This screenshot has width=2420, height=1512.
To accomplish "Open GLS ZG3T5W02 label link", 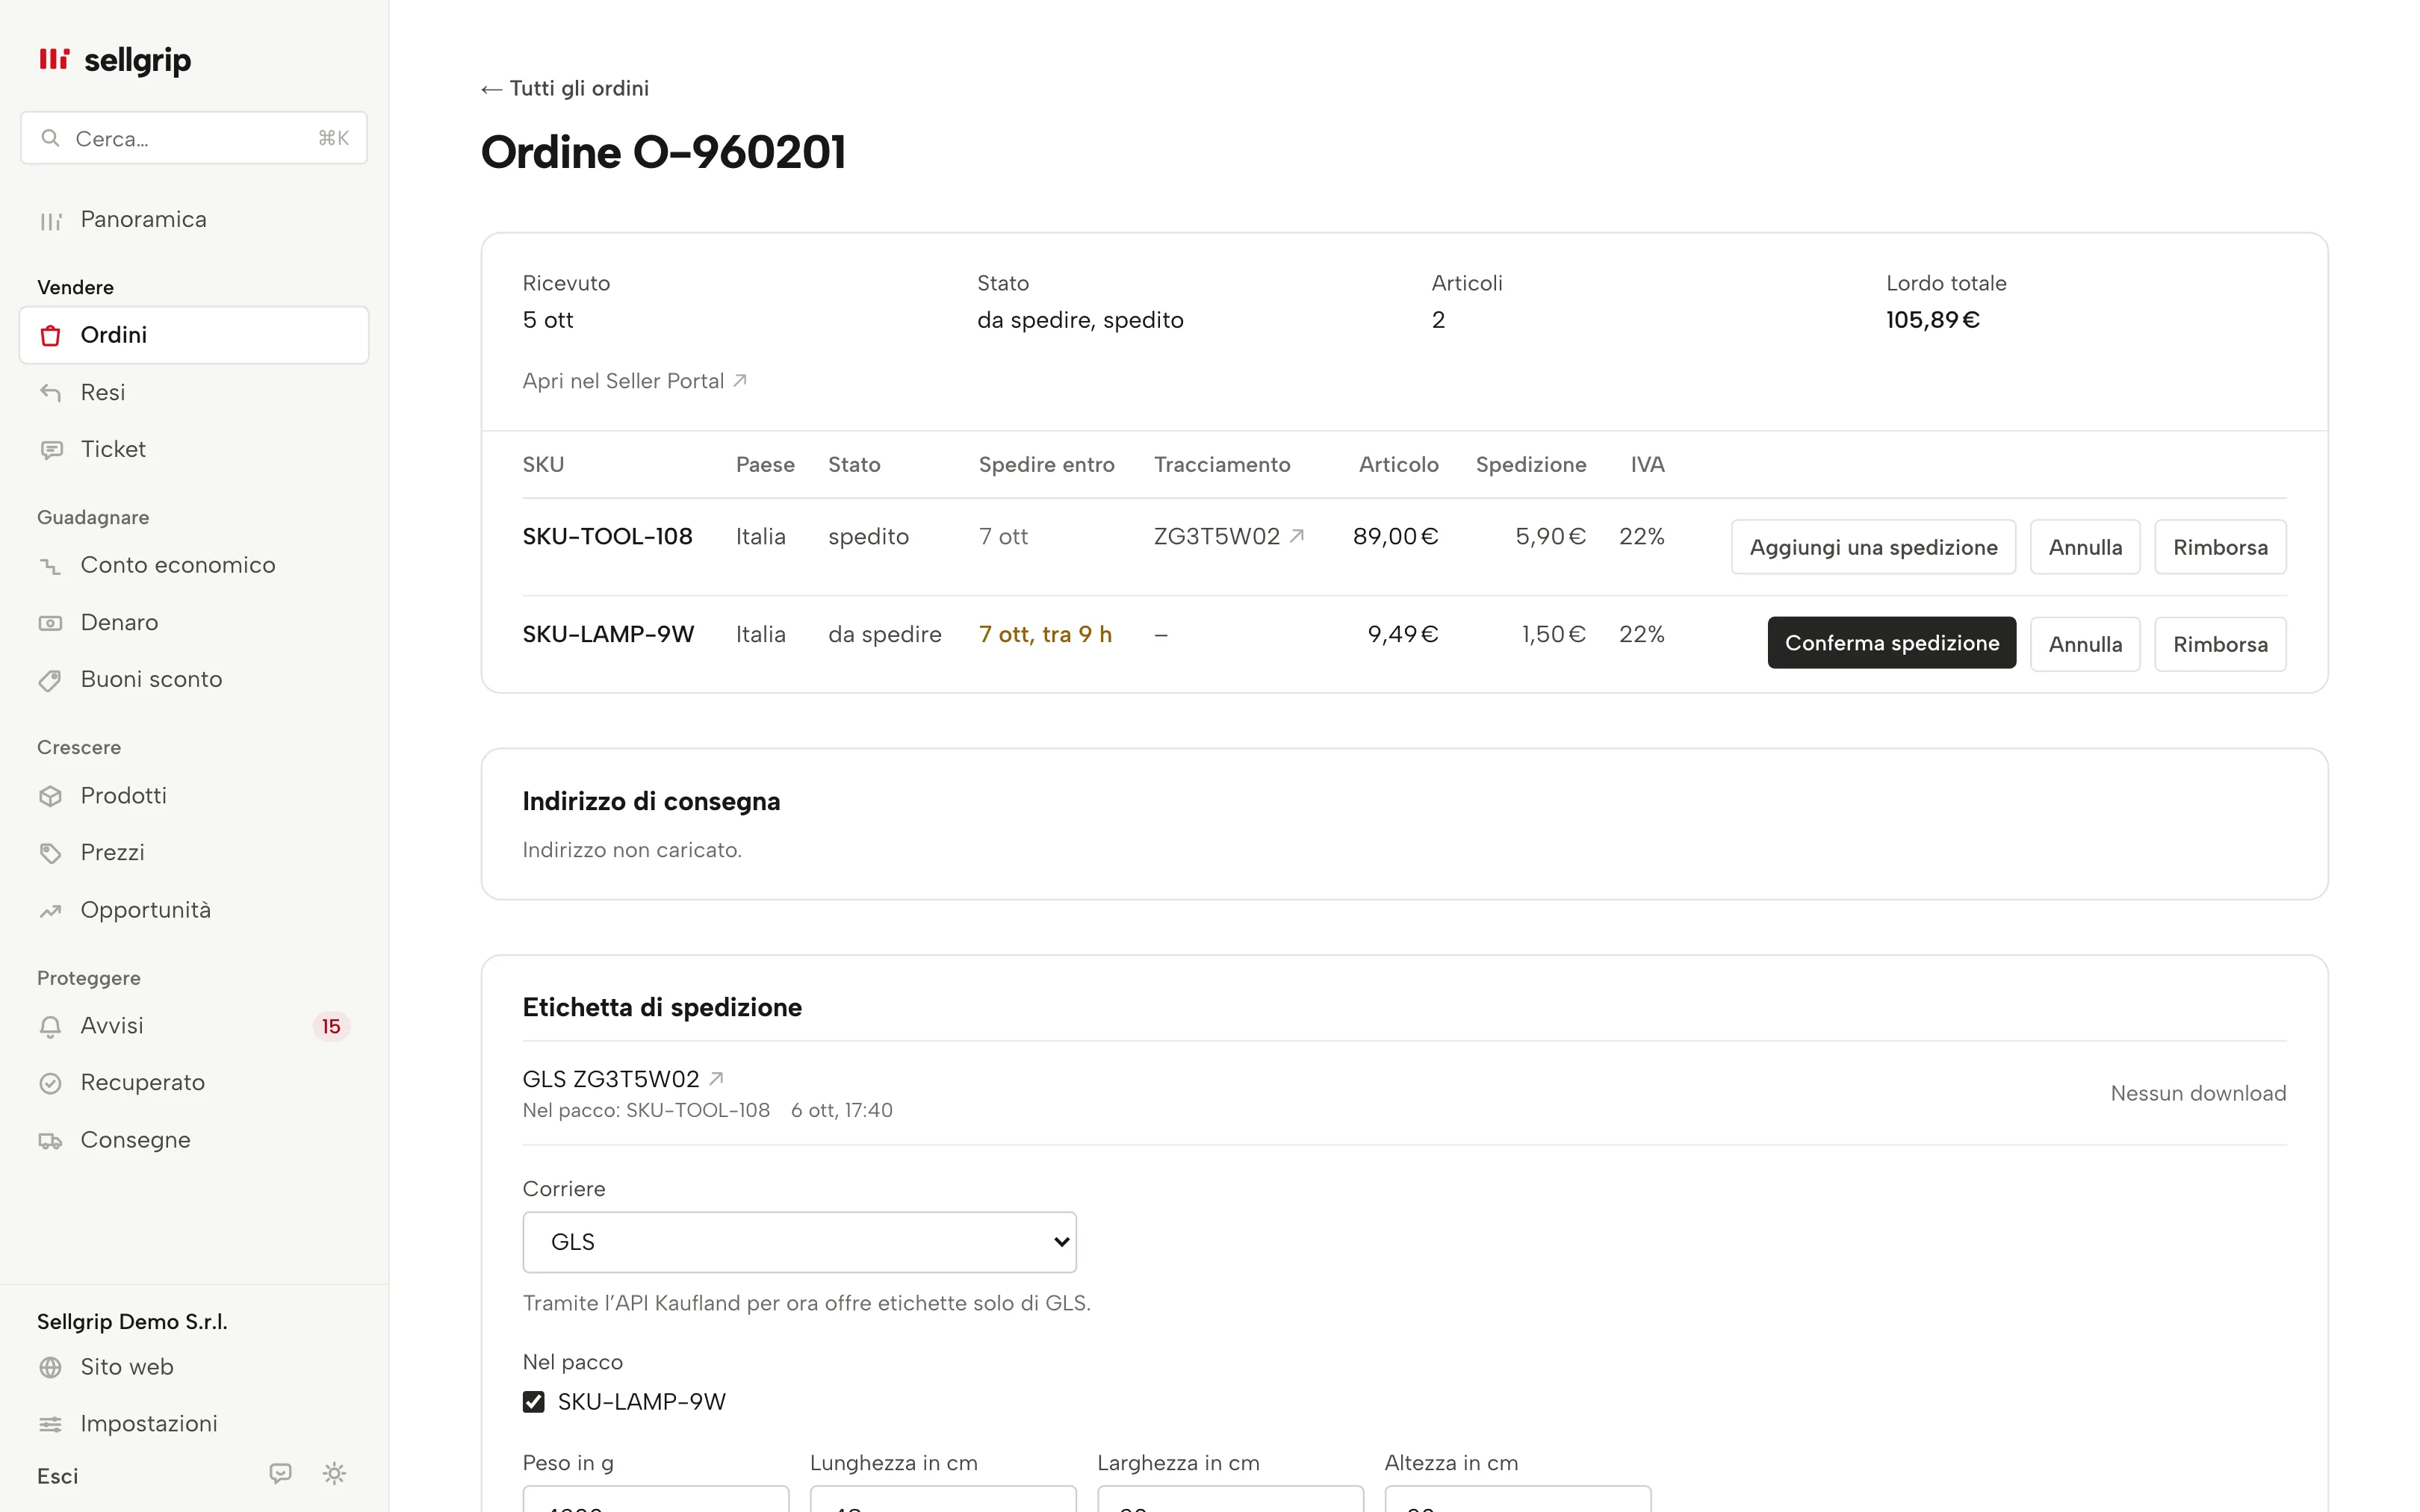I will [623, 1079].
